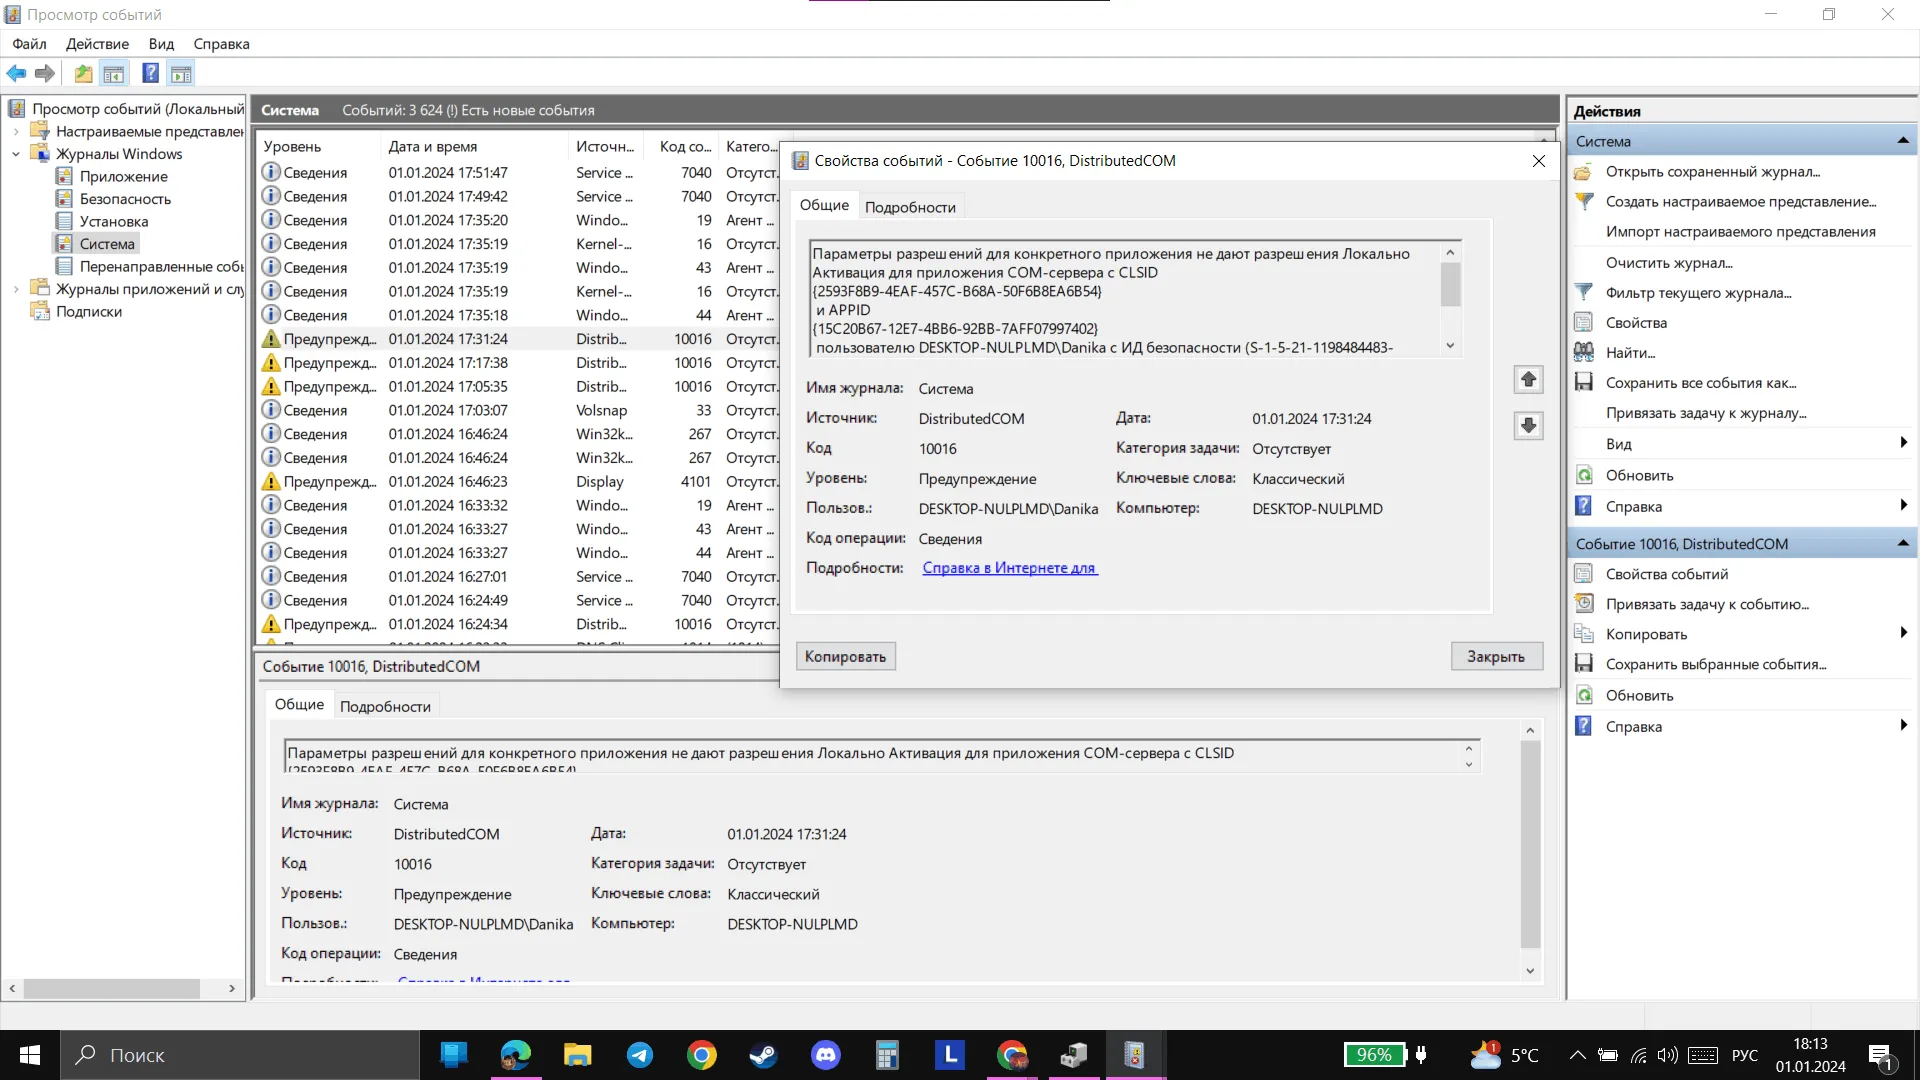Select event at 01.01.2024 17:17:38
1920x1080 pixels.
[x=517, y=363]
